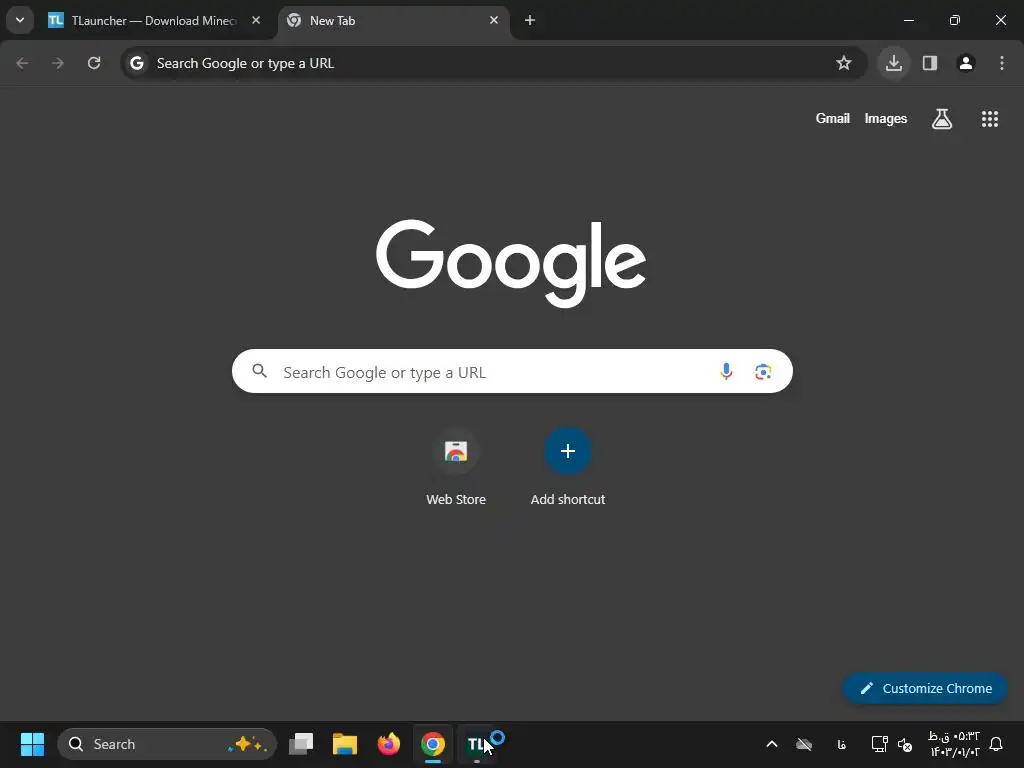Image resolution: width=1024 pixels, height=768 pixels.
Task: Click into the Google search box
Action: click(x=513, y=372)
